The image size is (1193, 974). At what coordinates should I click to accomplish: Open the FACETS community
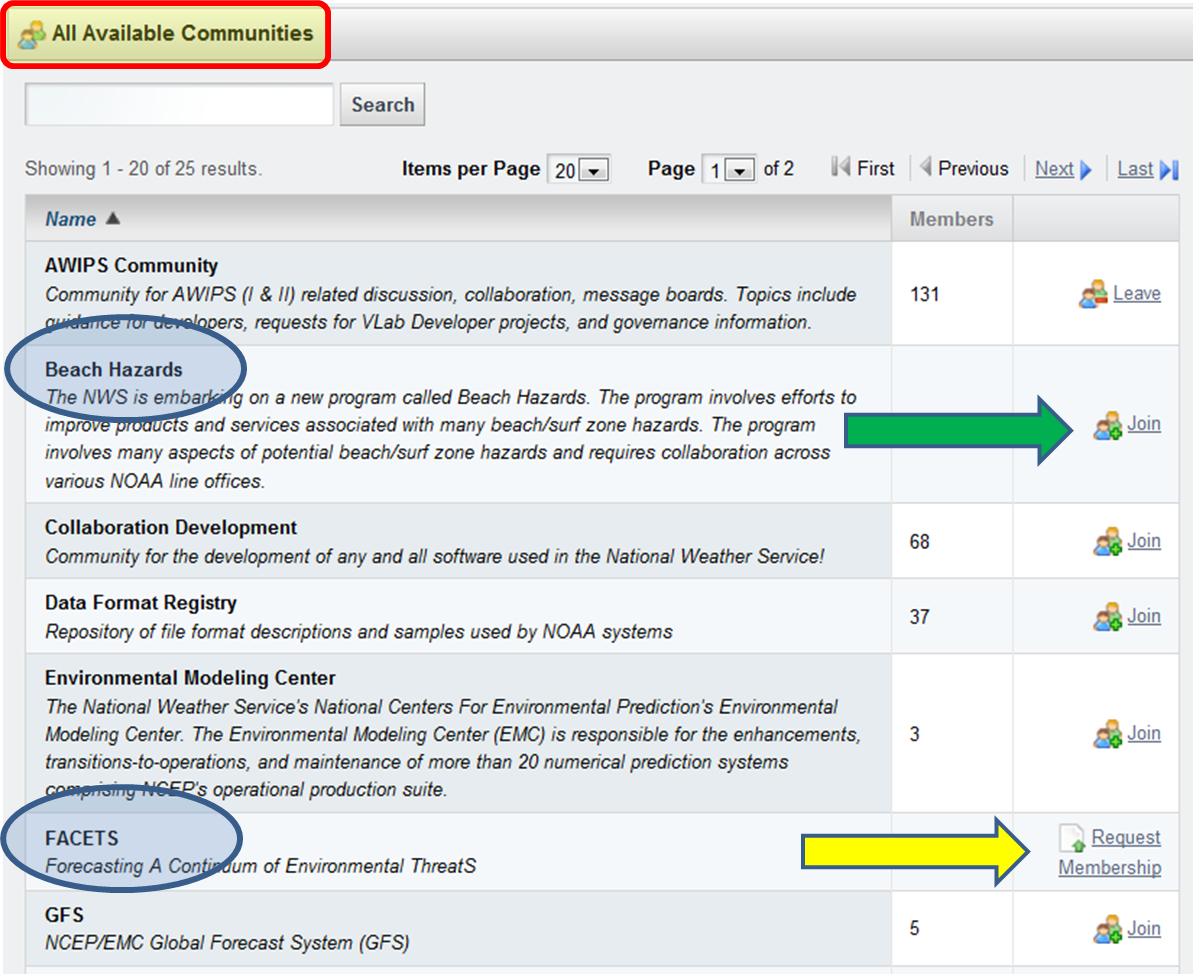pos(81,839)
